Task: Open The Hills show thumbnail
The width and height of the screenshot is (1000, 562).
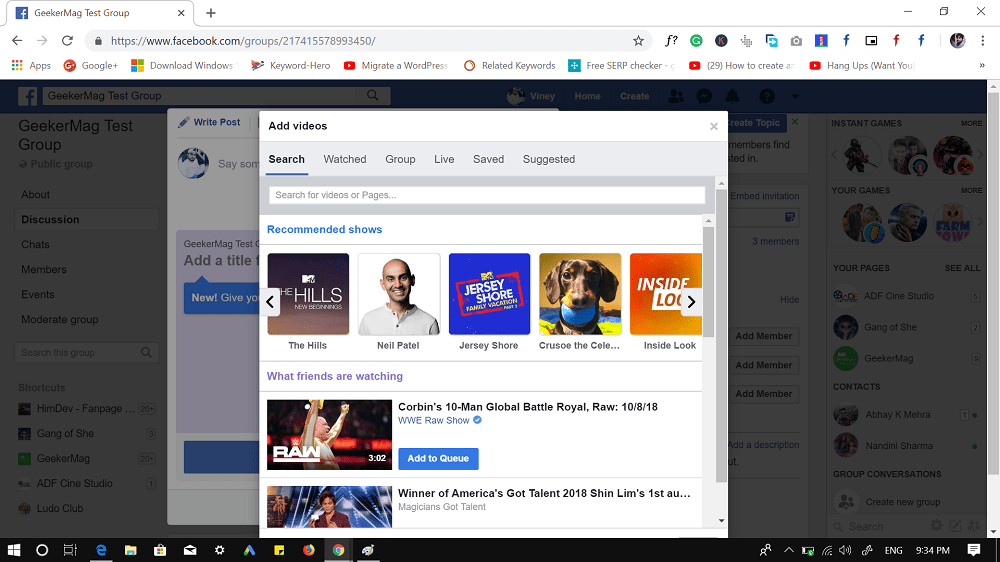Action: coord(308,294)
